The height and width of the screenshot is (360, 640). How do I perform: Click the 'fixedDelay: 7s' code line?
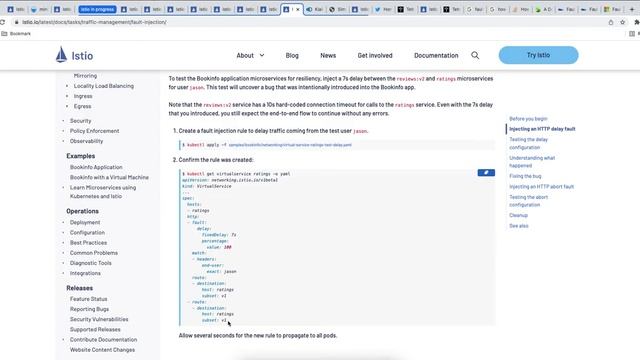(x=219, y=235)
